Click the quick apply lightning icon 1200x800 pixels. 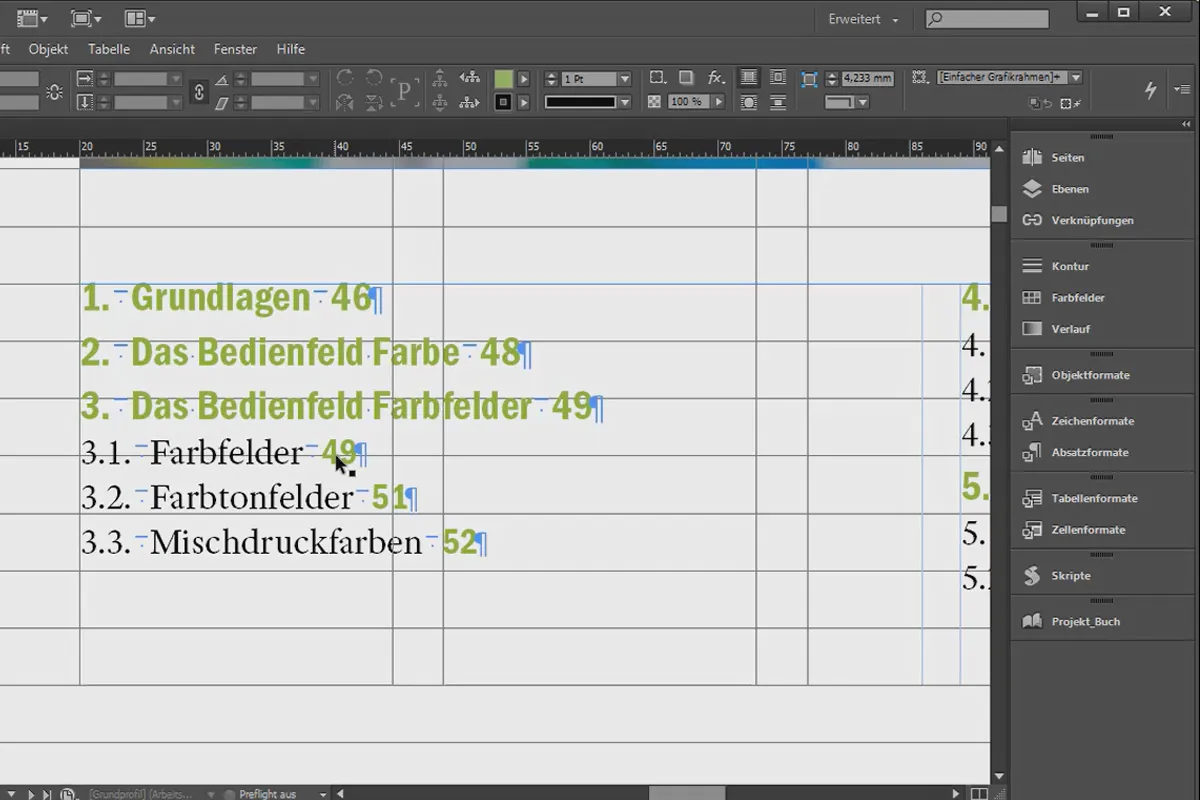click(1150, 90)
